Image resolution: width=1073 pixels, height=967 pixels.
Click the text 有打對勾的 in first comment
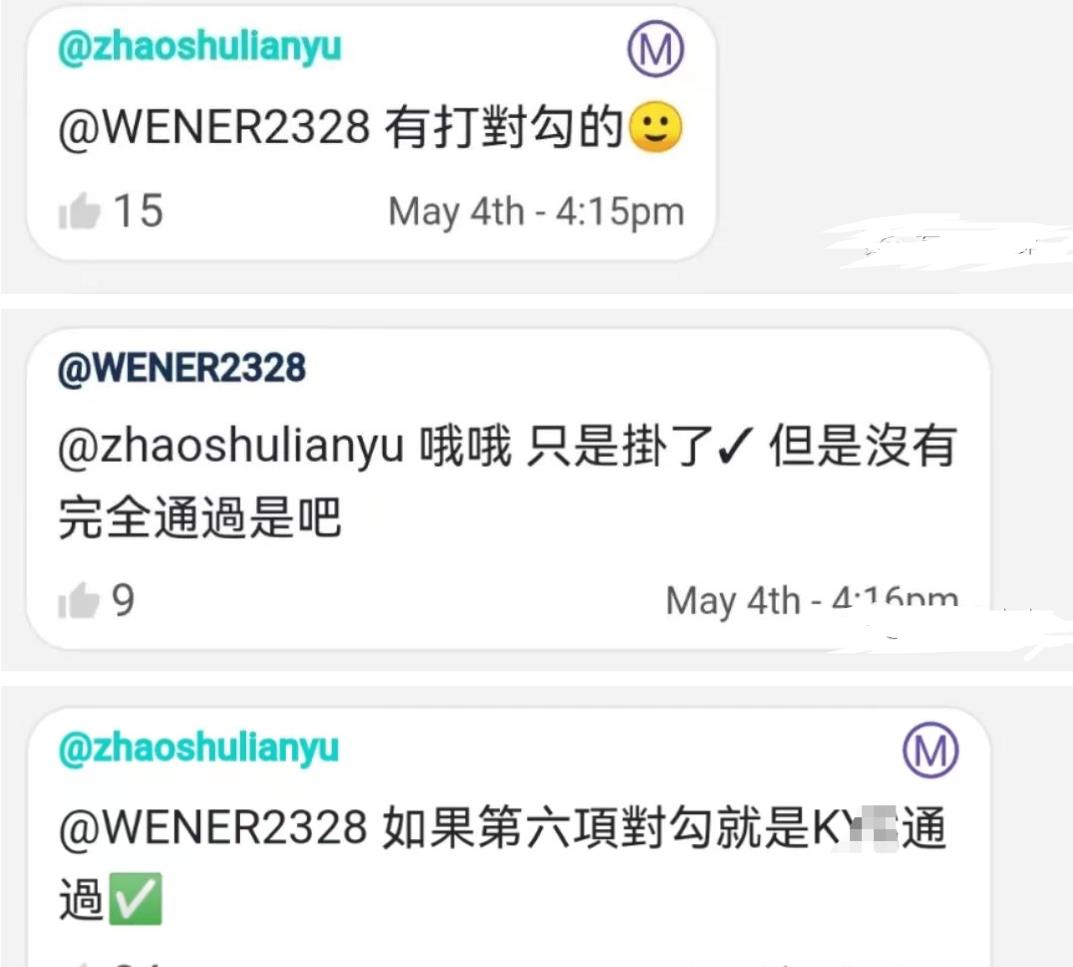pos(504,127)
